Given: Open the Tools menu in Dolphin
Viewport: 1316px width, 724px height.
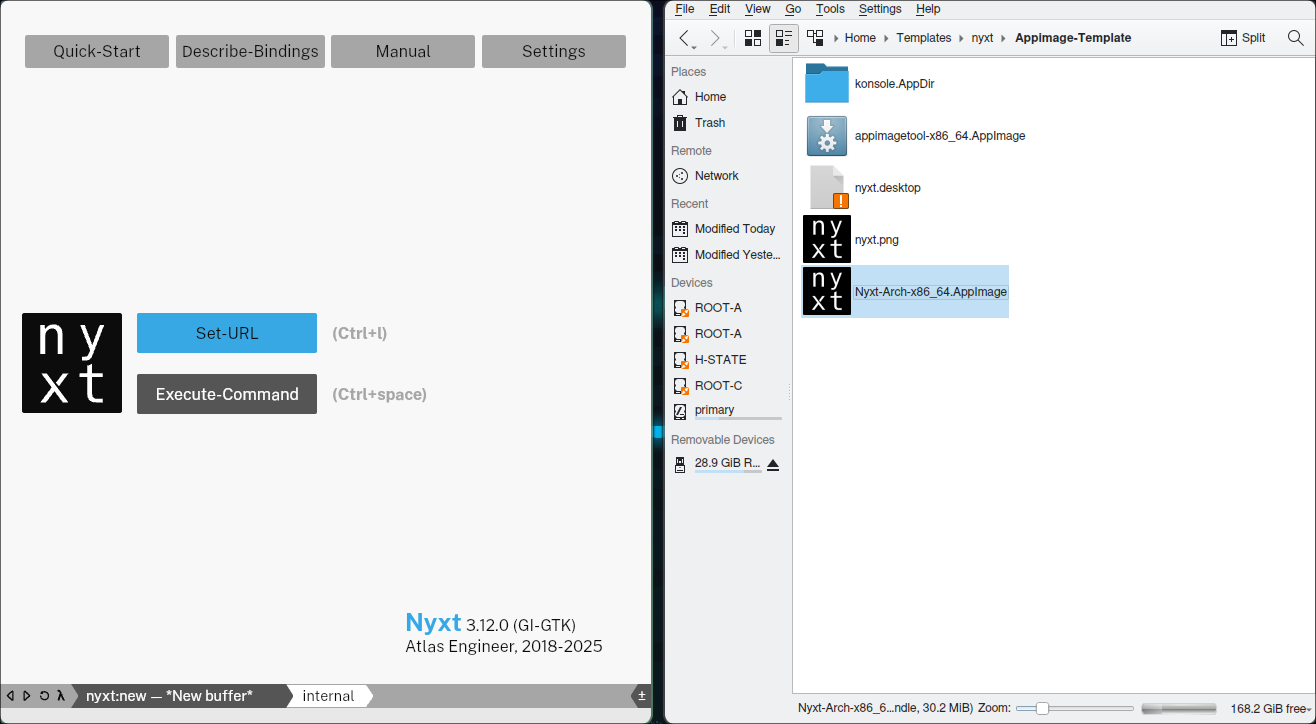Looking at the screenshot, I should [x=830, y=9].
